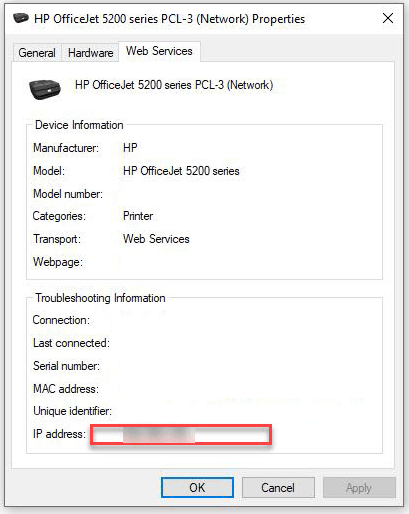Click the 'Transport:' label

tap(57, 239)
